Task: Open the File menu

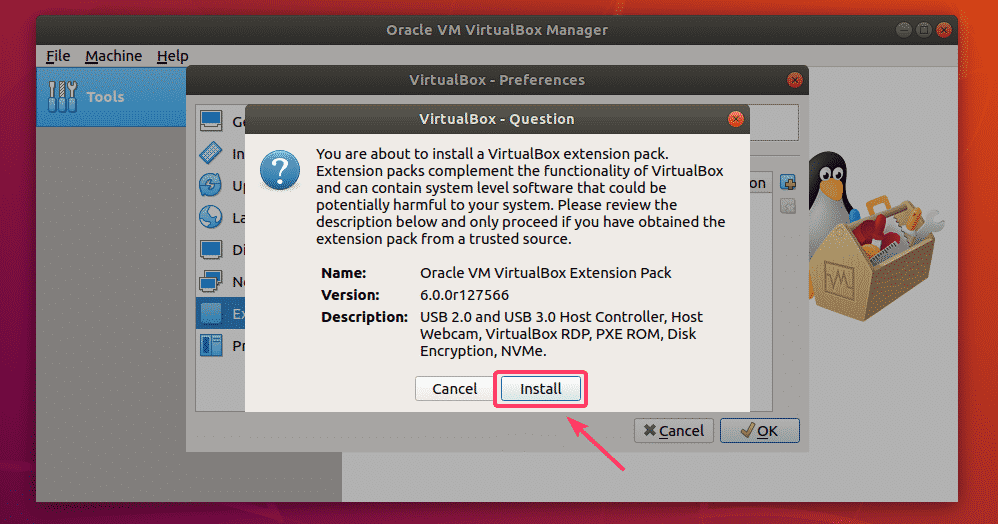Action: [x=58, y=56]
